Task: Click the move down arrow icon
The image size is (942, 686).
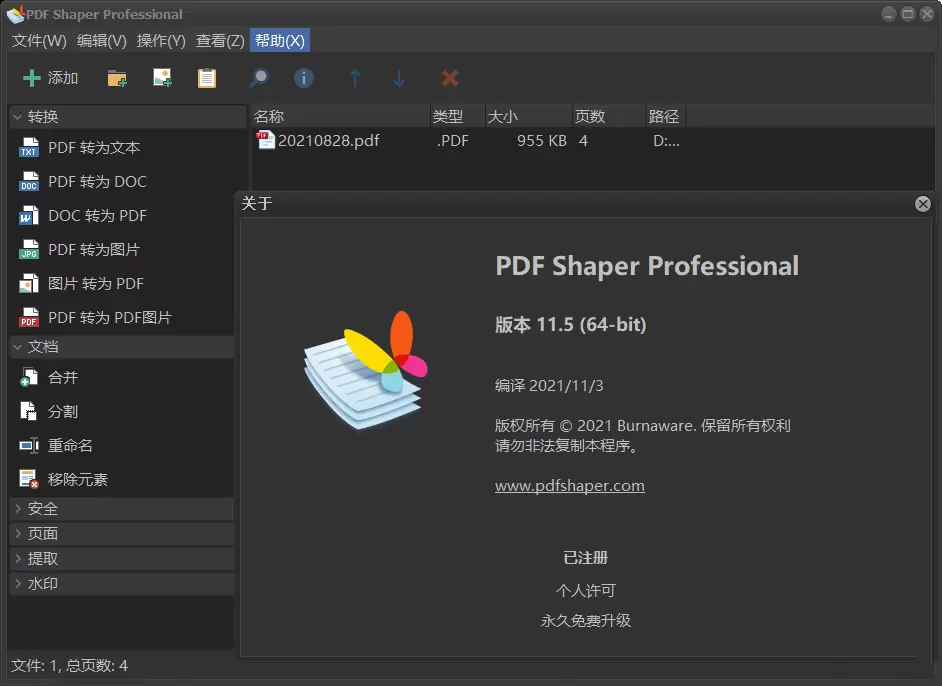Action: point(399,78)
